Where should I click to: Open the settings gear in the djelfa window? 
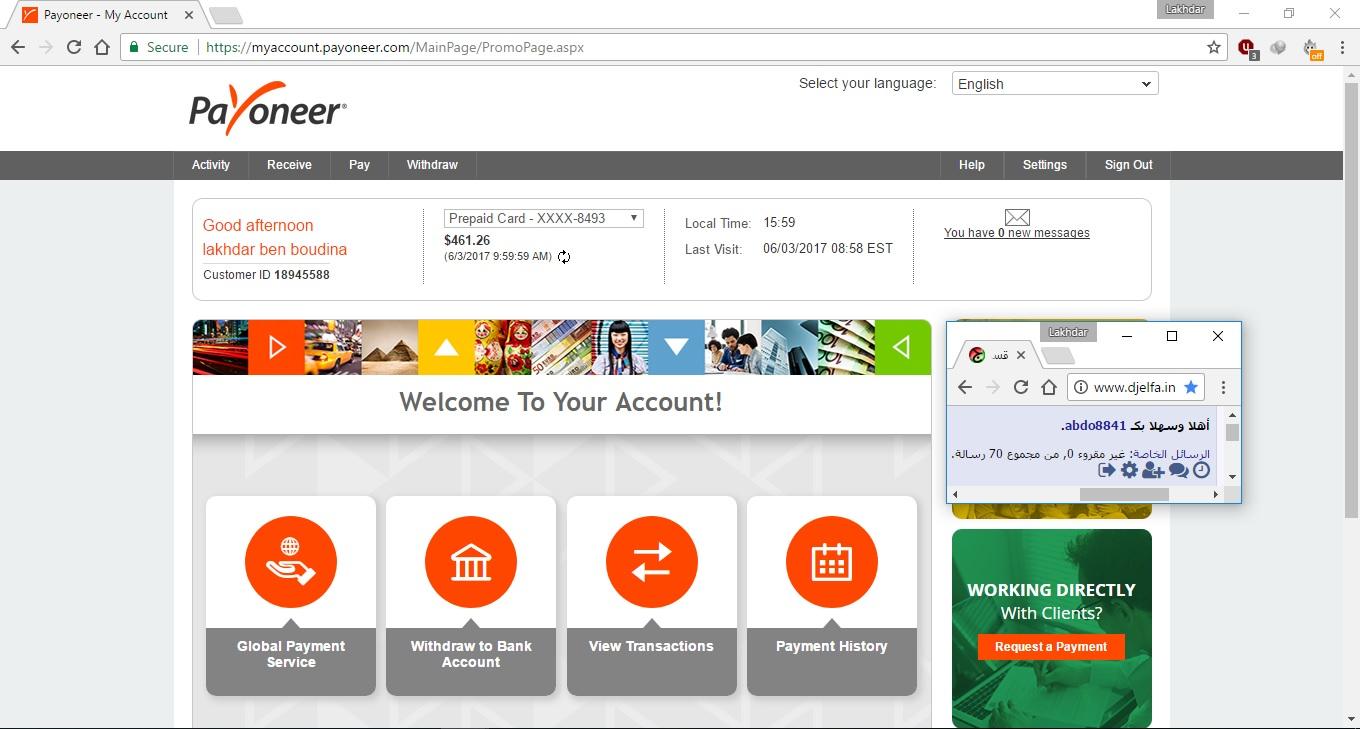click(1129, 470)
